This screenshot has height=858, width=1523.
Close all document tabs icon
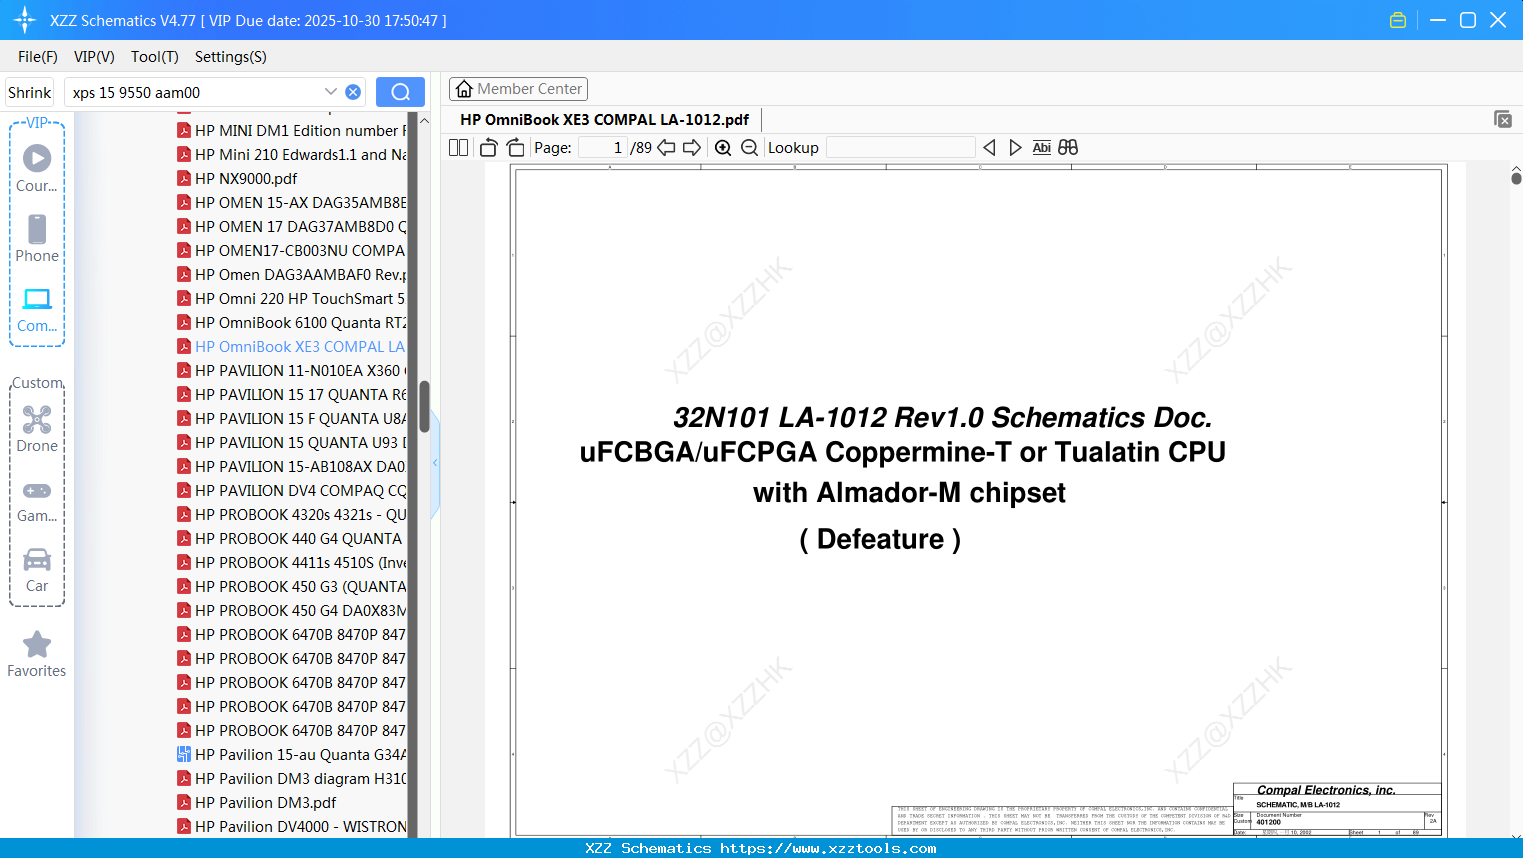pyautogui.click(x=1503, y=119)
